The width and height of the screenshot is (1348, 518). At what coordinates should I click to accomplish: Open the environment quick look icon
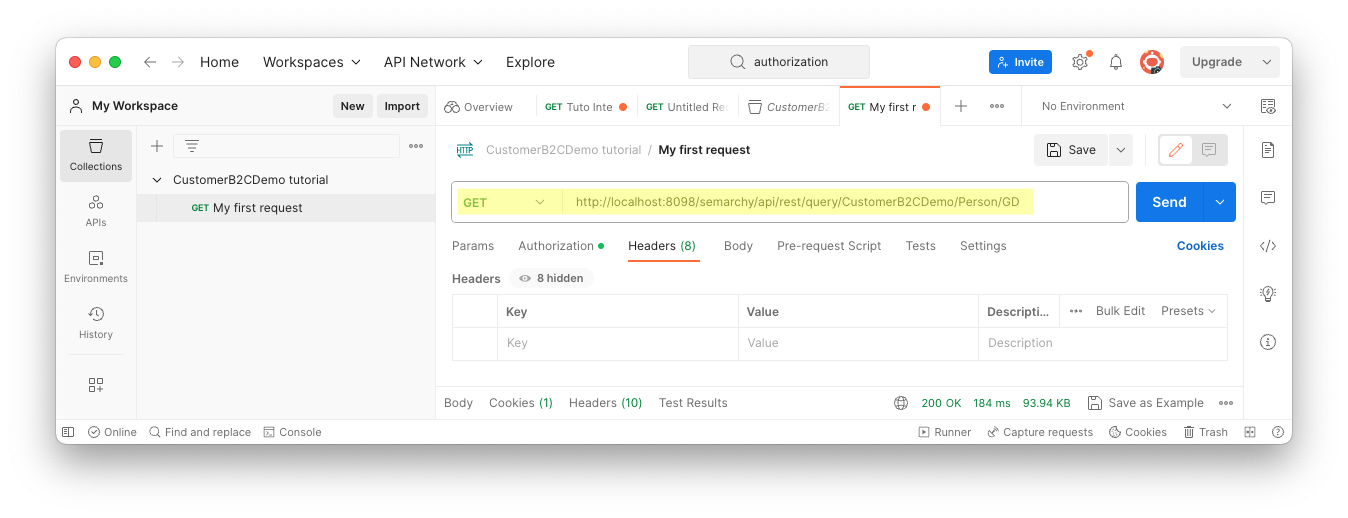[x=1268, y=106]
